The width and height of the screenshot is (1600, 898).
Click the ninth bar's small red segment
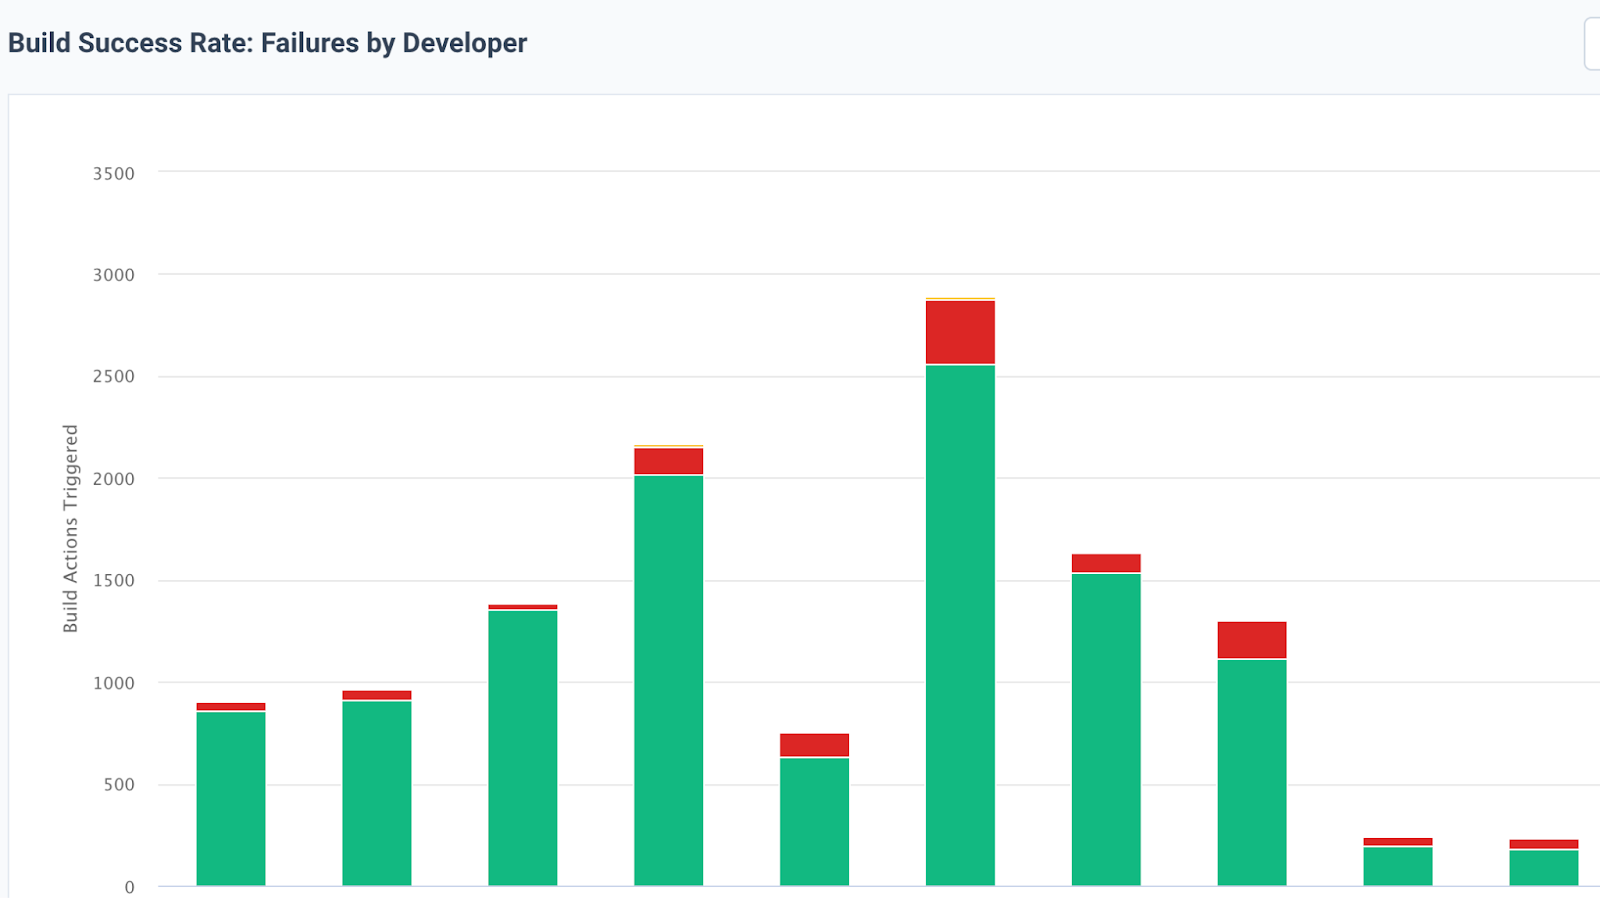click(1398, 842)
